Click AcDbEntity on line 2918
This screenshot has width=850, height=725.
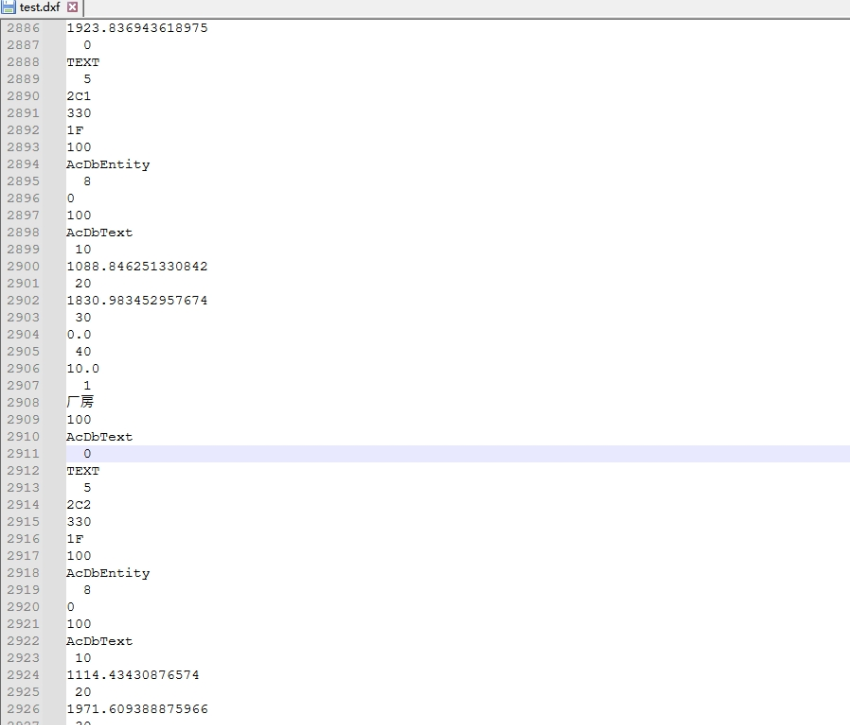point(108,573)
